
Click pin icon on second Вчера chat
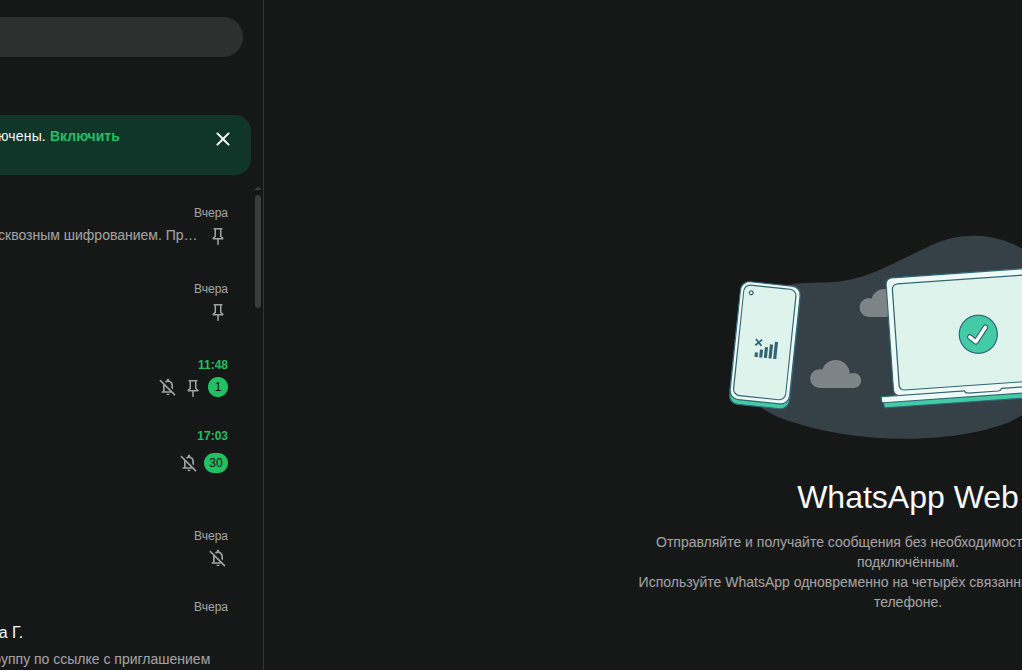pos(218,312)
